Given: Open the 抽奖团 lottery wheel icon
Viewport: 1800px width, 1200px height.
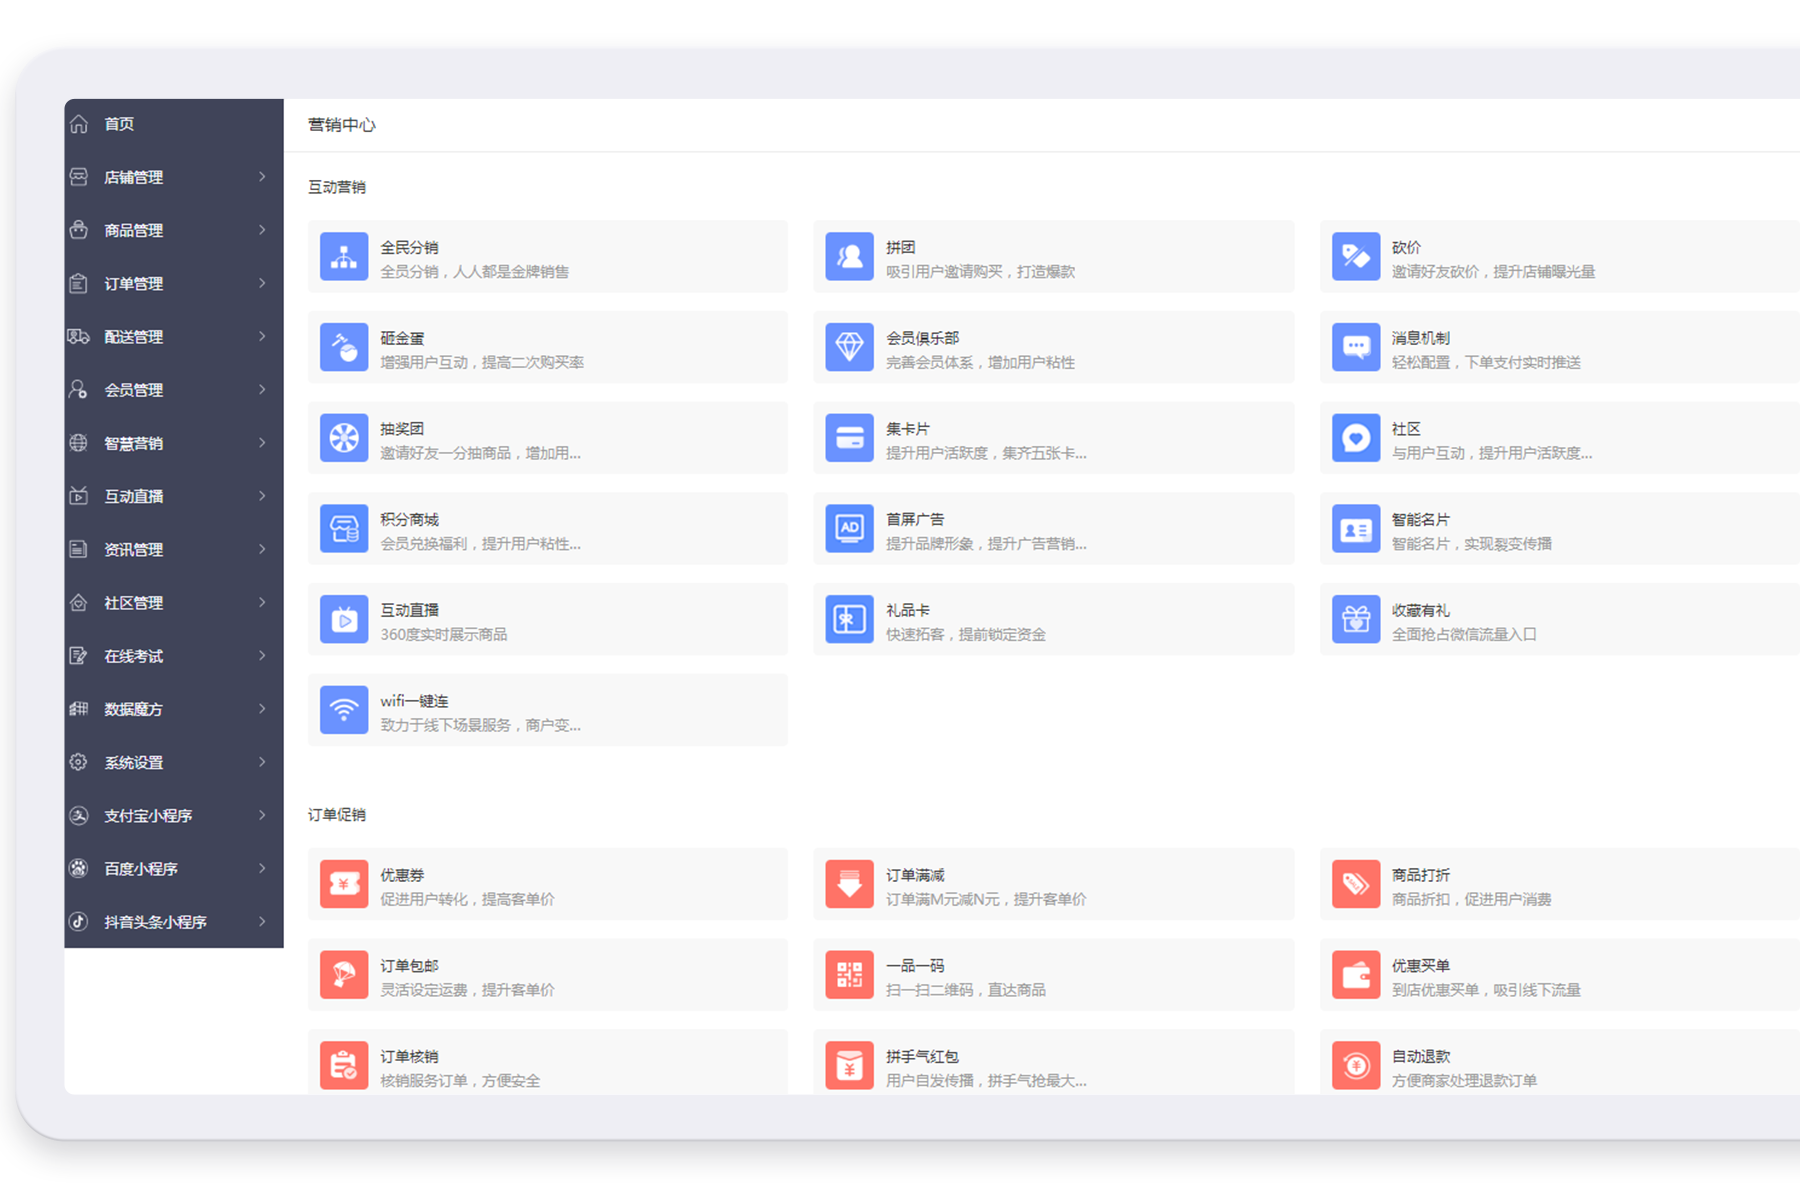Looking at the screenshot, I should pyautogui.click(x=344, y=438).
